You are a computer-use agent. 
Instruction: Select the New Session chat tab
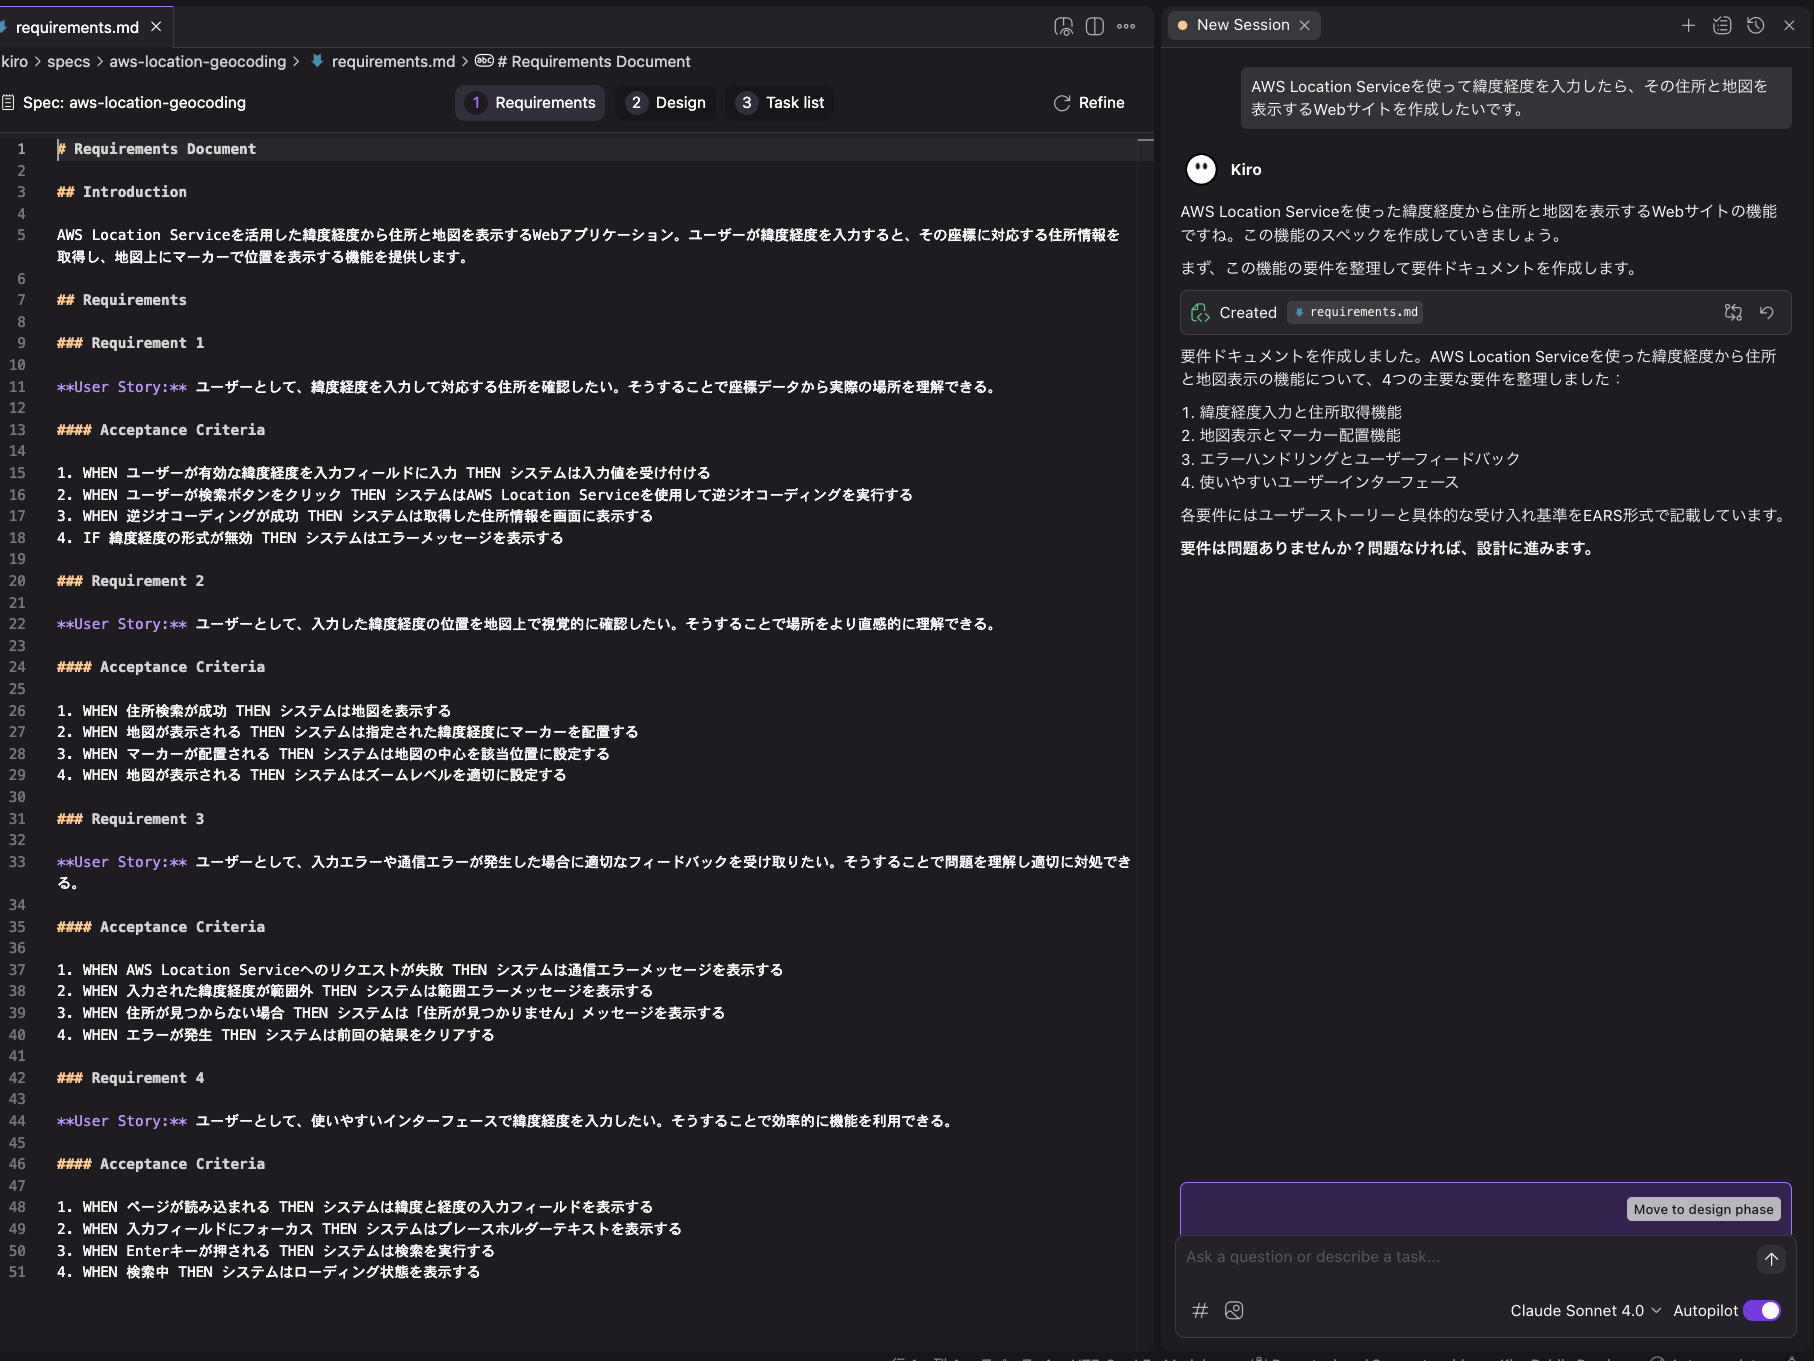[1243, 25]
